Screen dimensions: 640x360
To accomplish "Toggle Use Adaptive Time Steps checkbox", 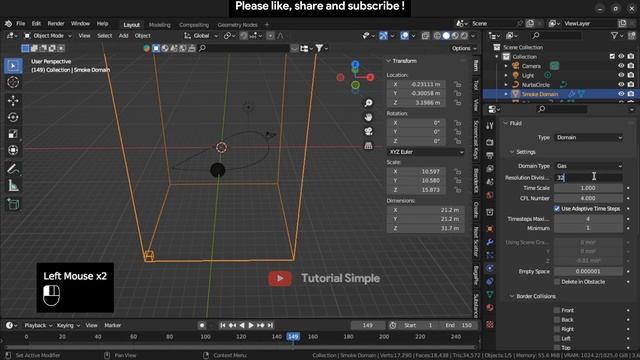I will (x=557, y=209).
